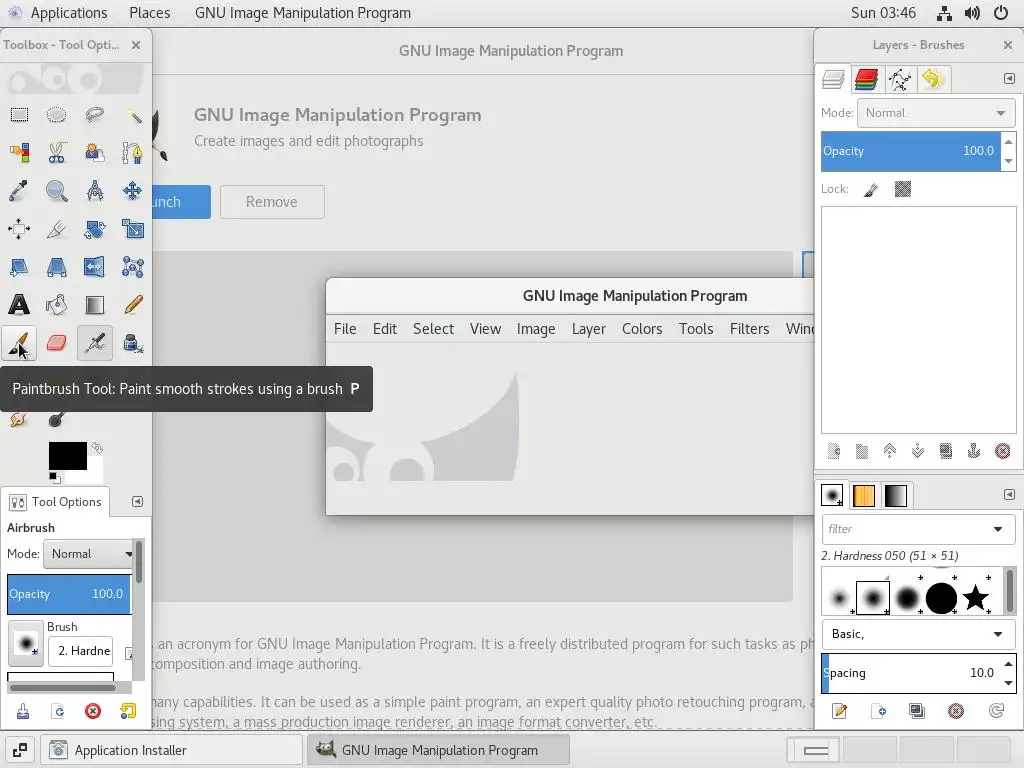Select the Select by Color tool
This screenshot has width=1024, height=768.
[19, 153]
